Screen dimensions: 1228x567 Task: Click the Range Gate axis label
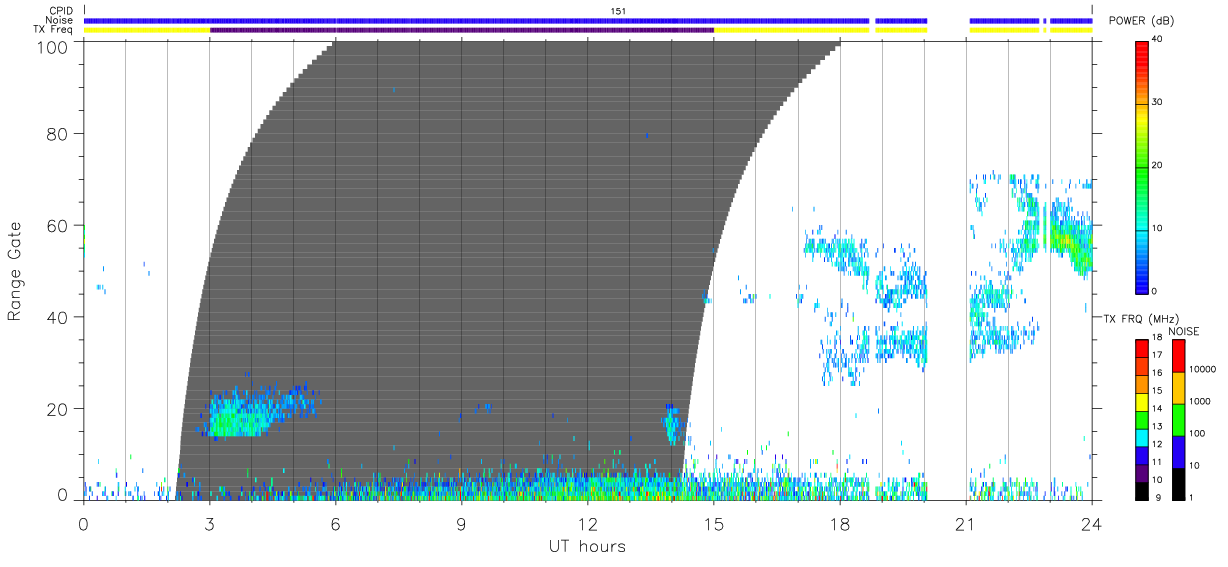click(15, 272)
